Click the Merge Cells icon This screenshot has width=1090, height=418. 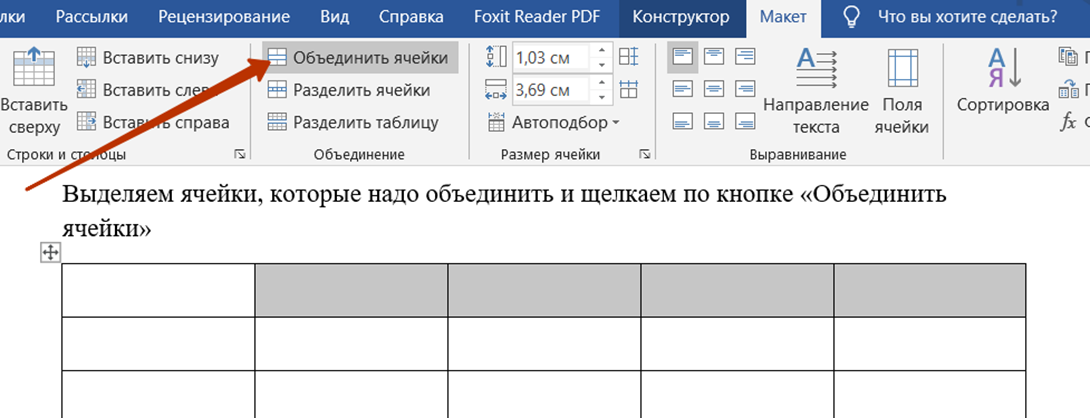(277, 58)
